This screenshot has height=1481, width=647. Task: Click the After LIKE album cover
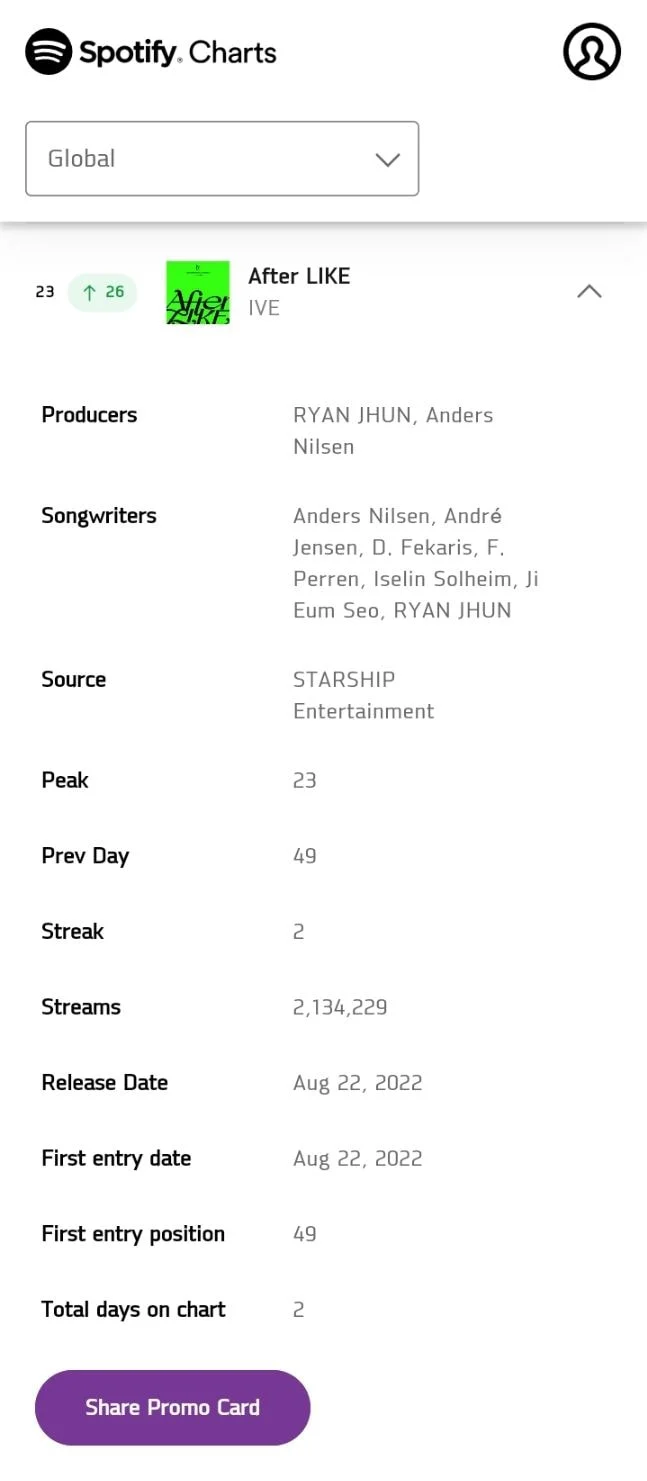coord(198,292)
